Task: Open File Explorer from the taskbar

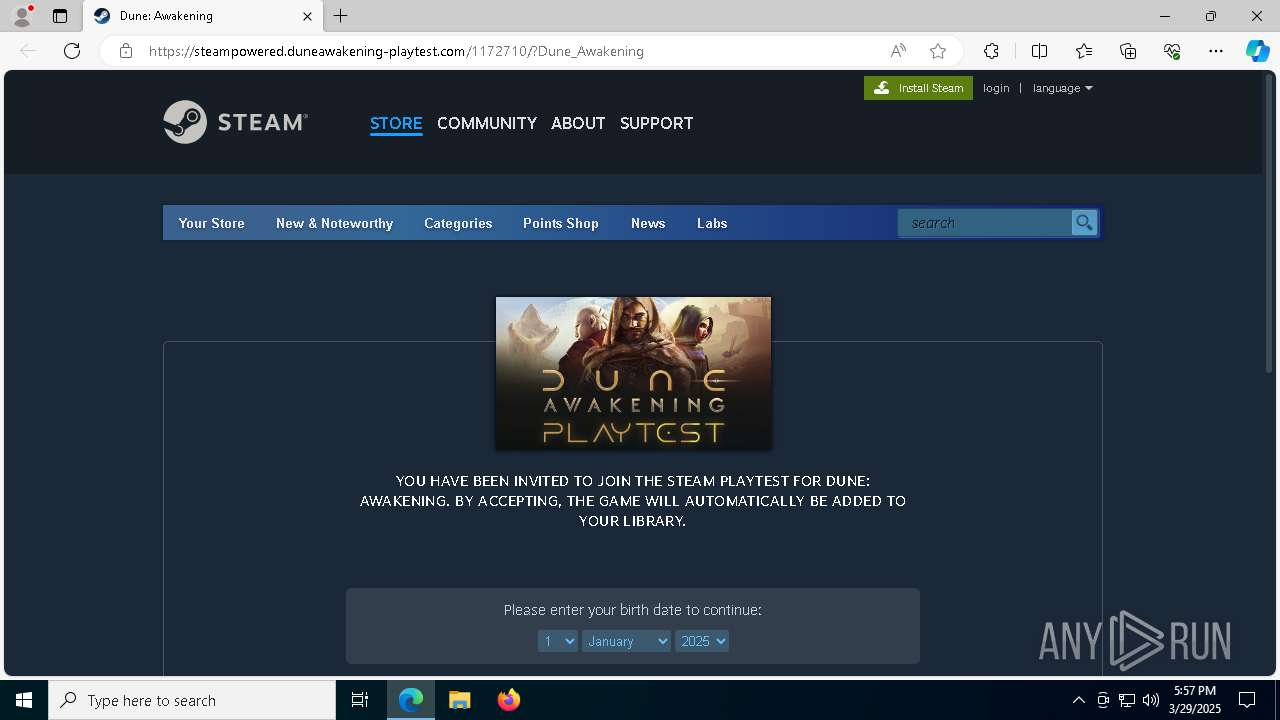Action: pos(459,700)
